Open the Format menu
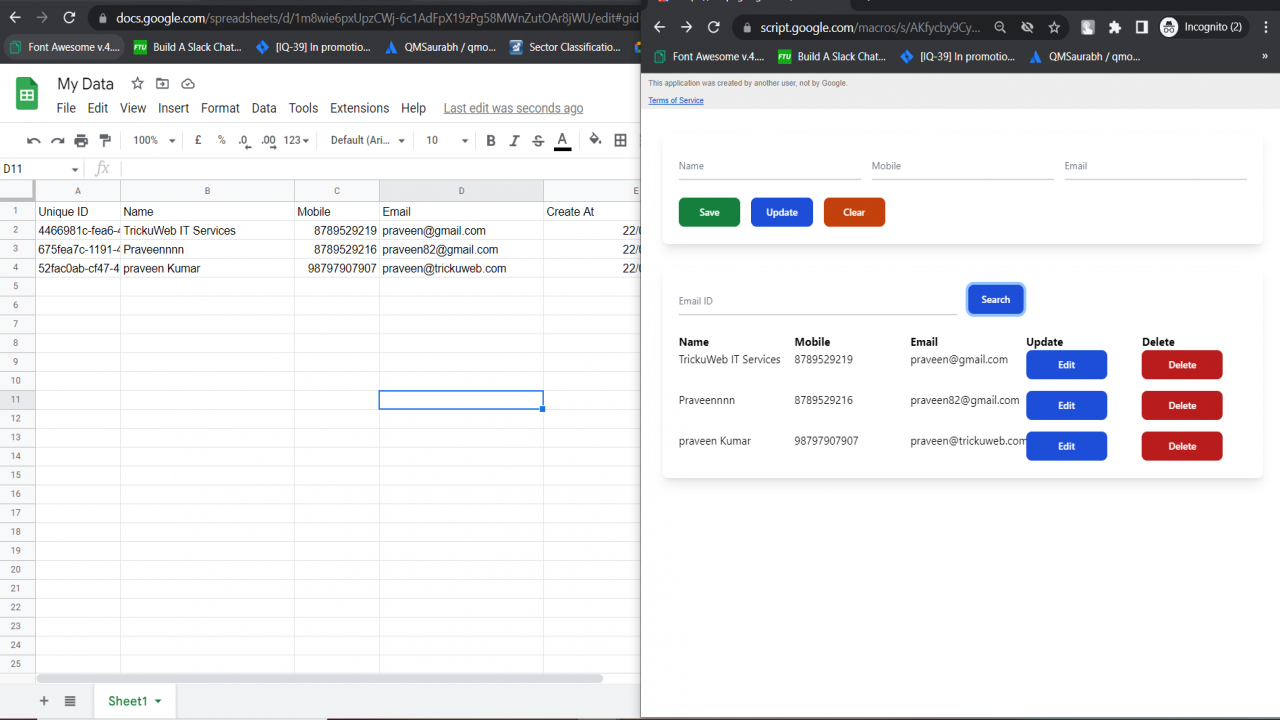1280x720 pixels. (x=220, y=108)
